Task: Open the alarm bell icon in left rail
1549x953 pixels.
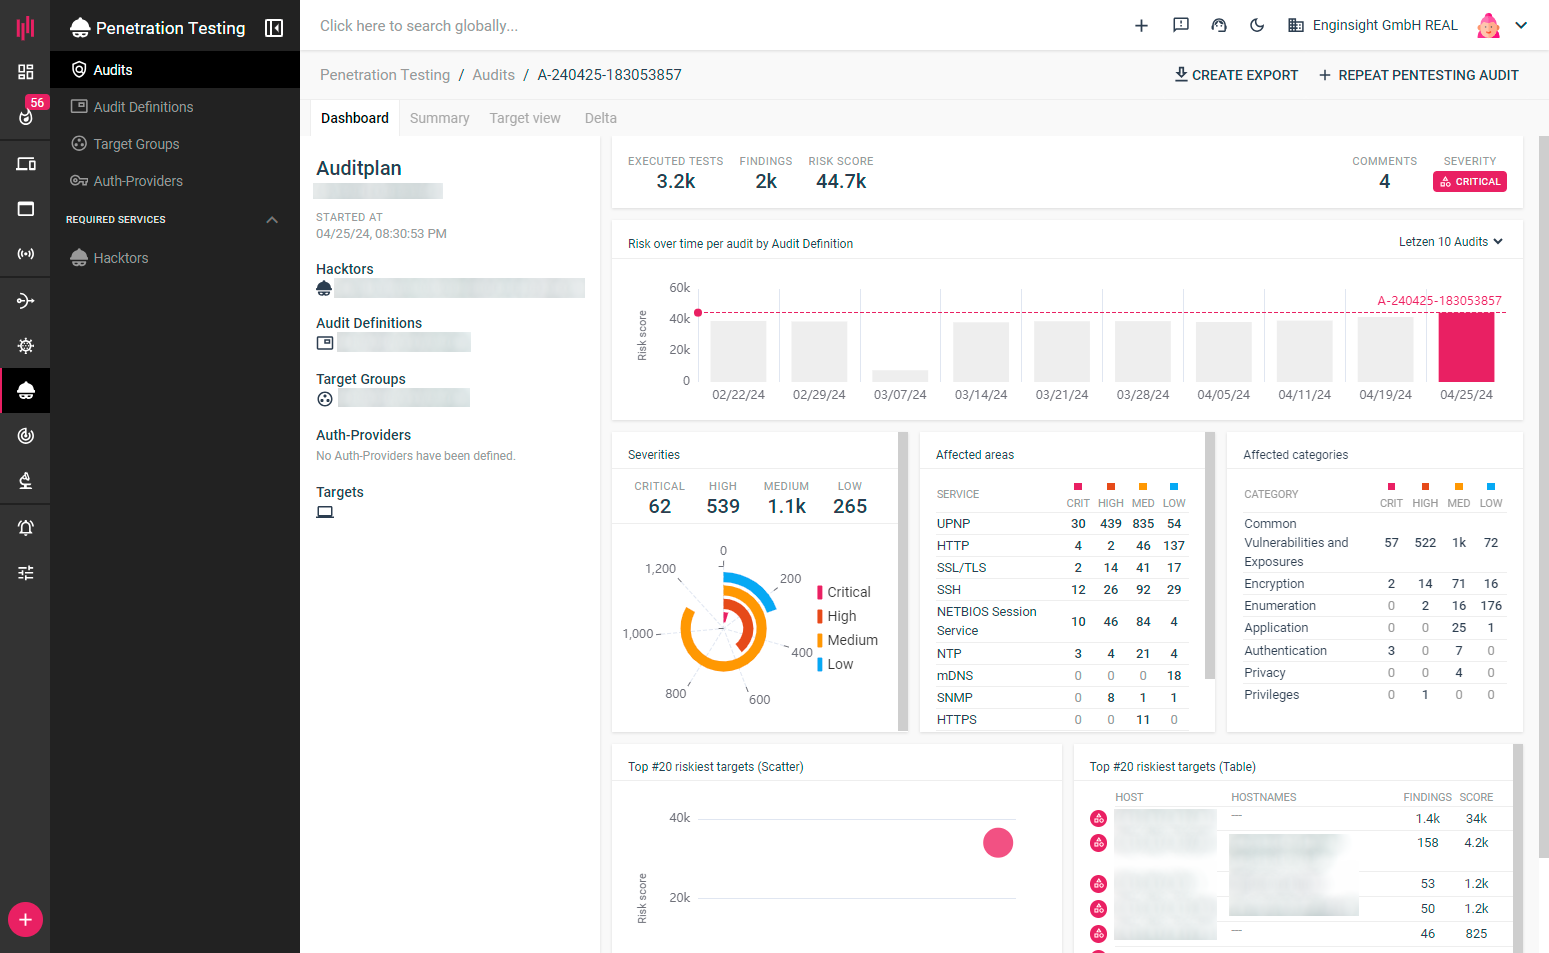Action: point(26,527)
